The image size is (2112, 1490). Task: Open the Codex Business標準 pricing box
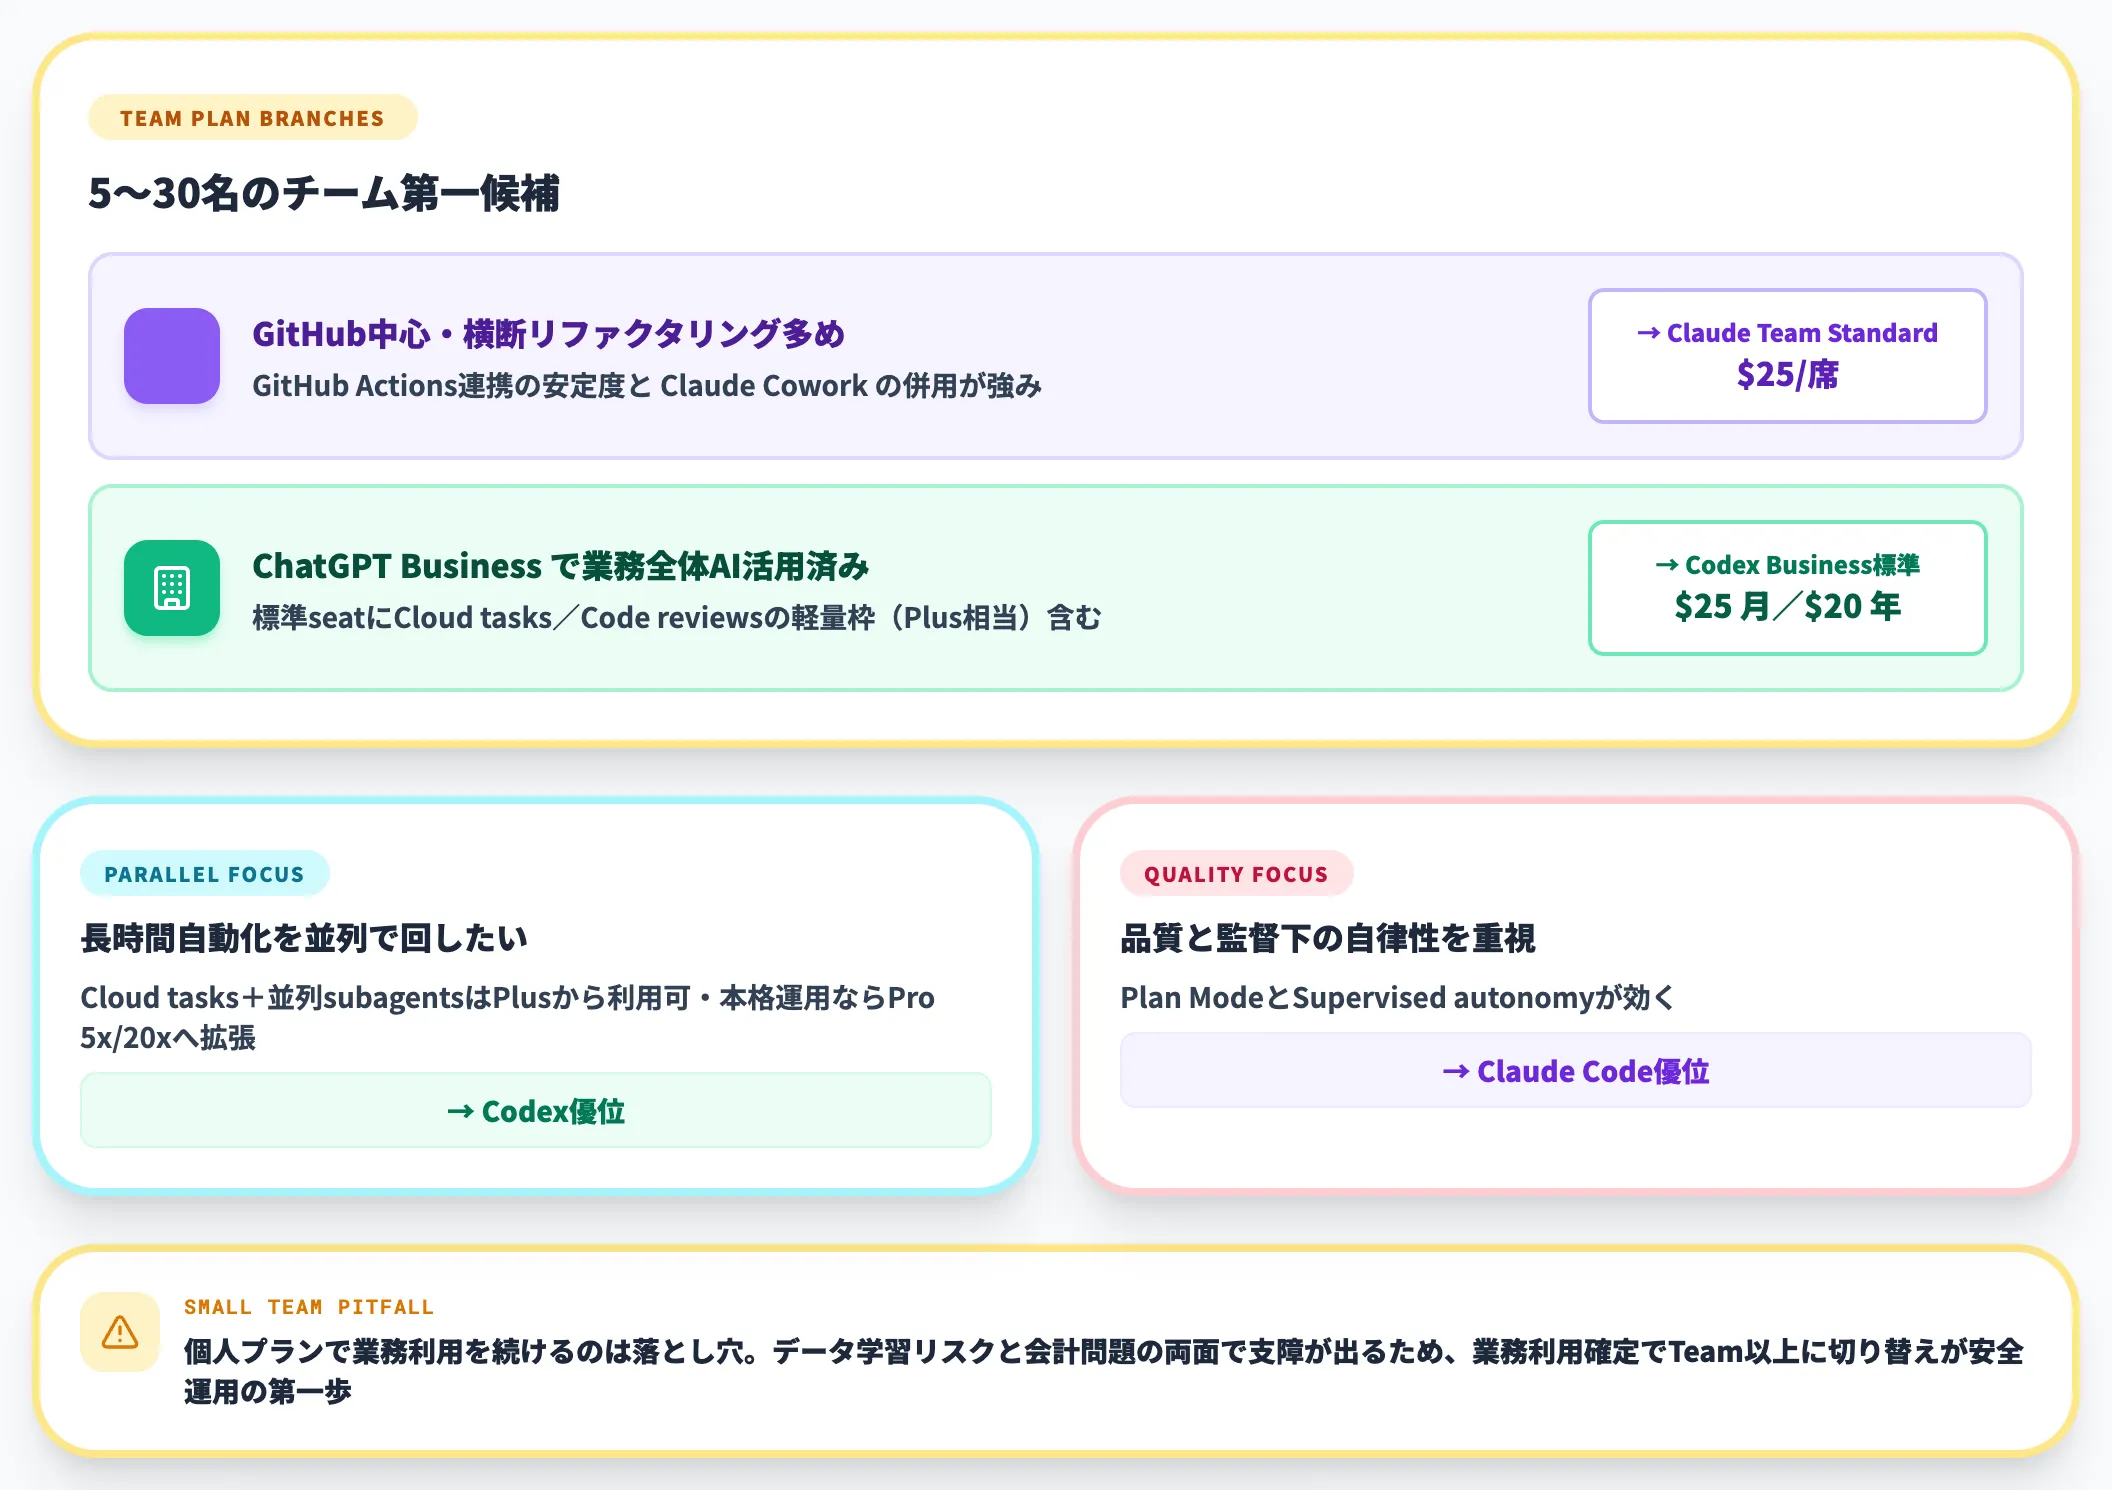pyautogui.click(x=1787, y=588)
